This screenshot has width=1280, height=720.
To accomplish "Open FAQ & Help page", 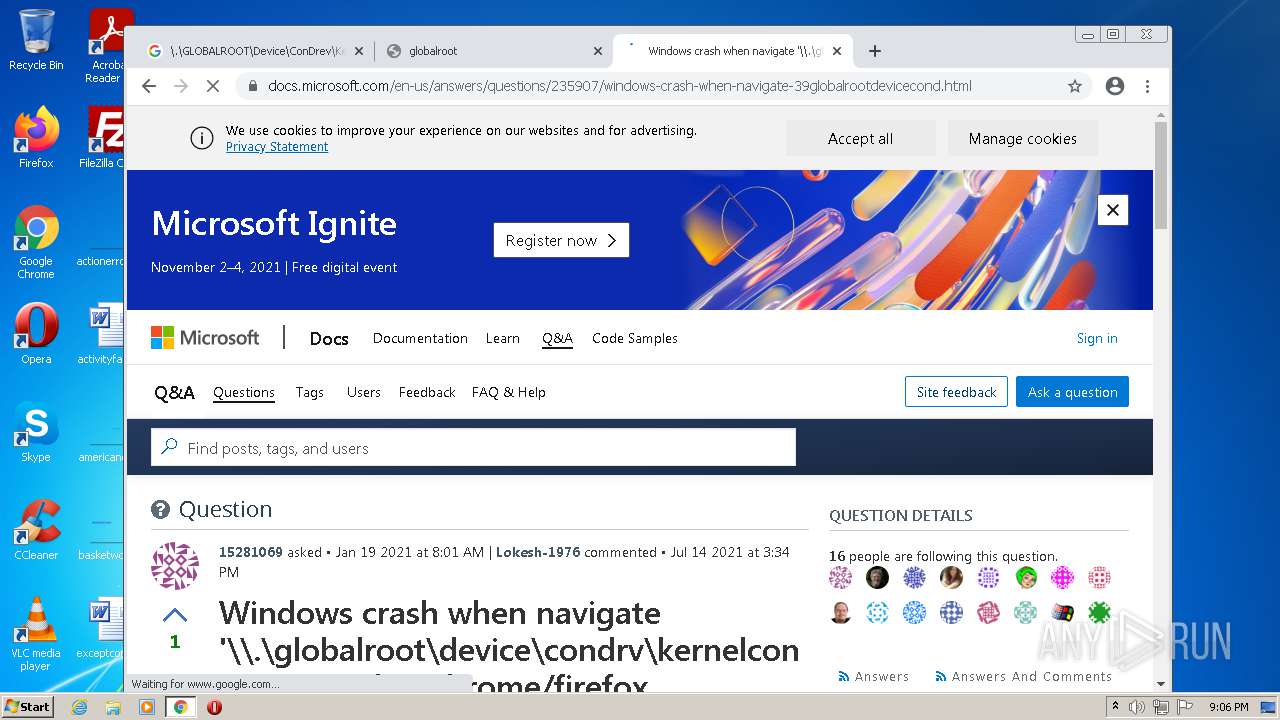I will 509,392.
